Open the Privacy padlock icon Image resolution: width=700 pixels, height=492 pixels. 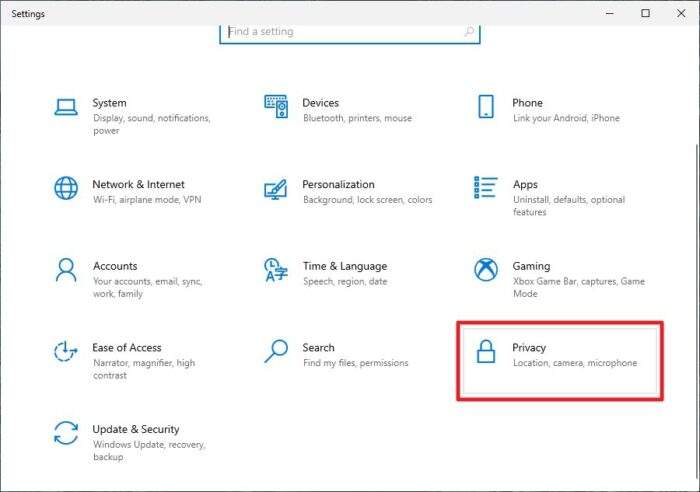[x=486, y=351]
